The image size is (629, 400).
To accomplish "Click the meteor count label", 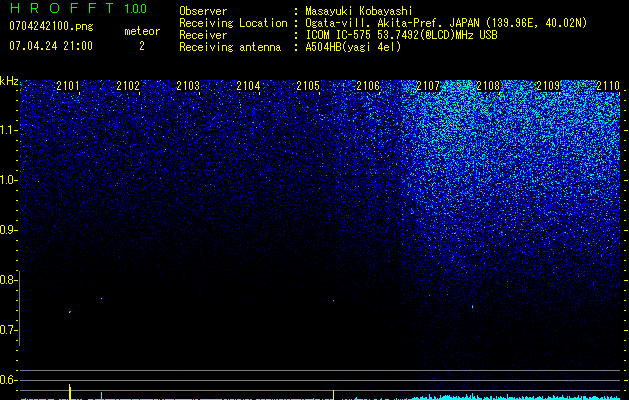I will pos(142,31).
